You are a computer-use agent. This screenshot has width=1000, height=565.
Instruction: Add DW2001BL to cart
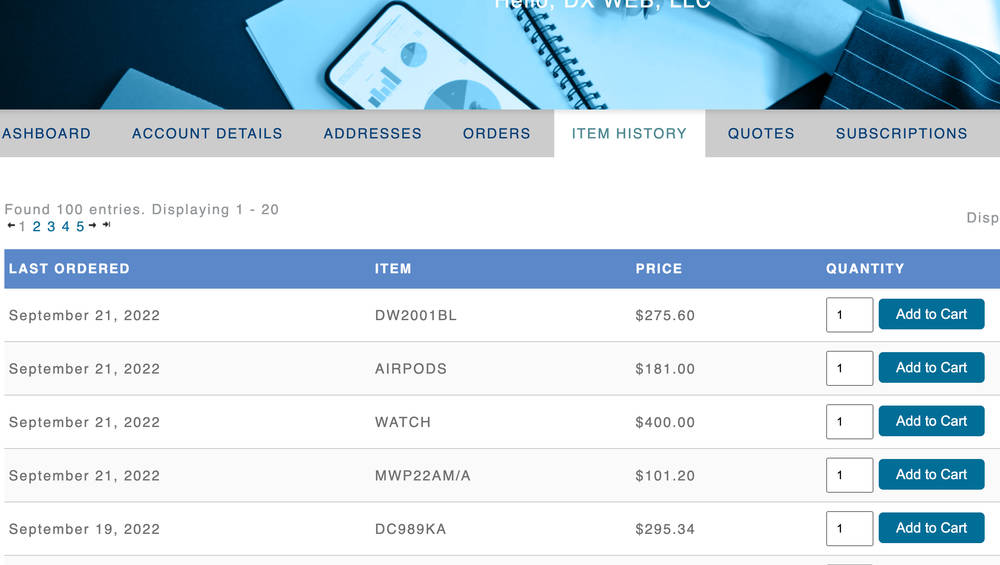(931, 314)
